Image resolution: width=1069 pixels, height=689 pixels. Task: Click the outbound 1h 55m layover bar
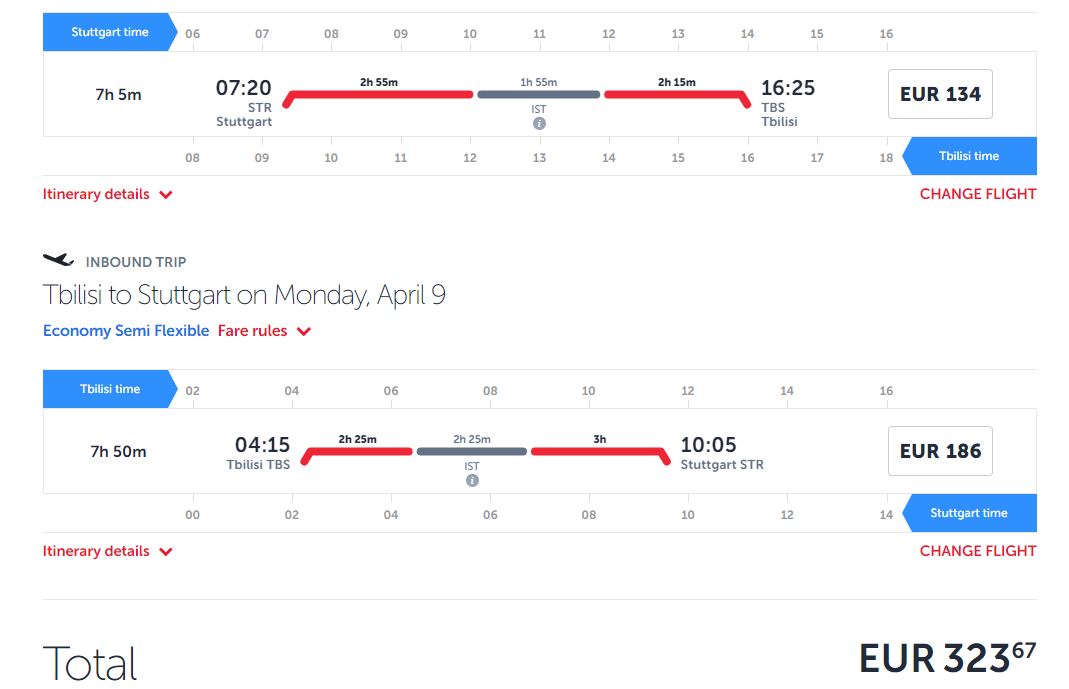pos(539,95)
